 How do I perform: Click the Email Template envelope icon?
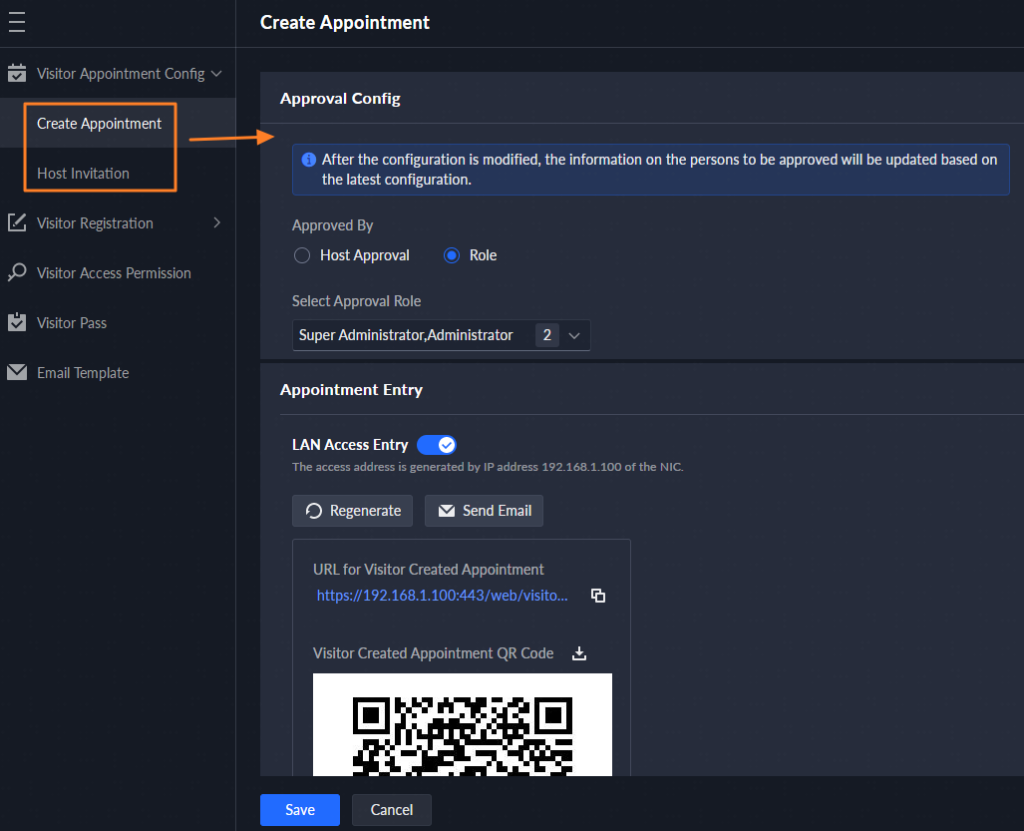click(17, 373)
